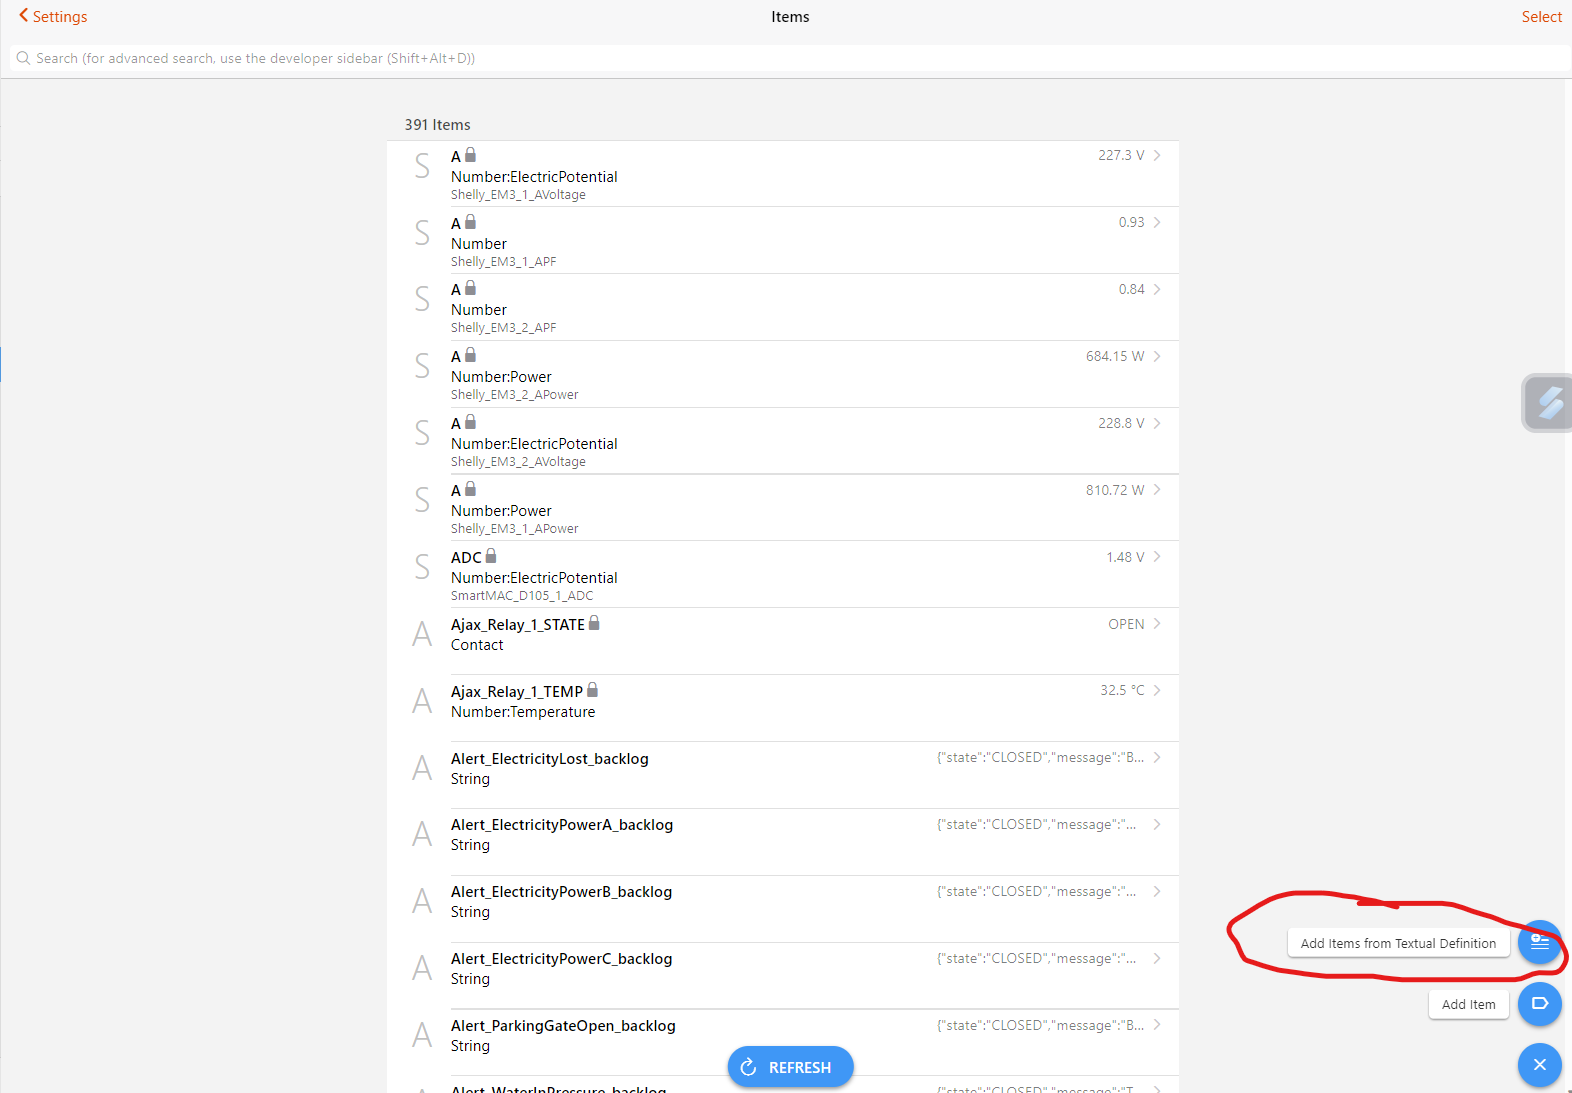Open the Shelly_EM3_2_APower list item
The image size is (1572, 1093).
pos(783,374)
